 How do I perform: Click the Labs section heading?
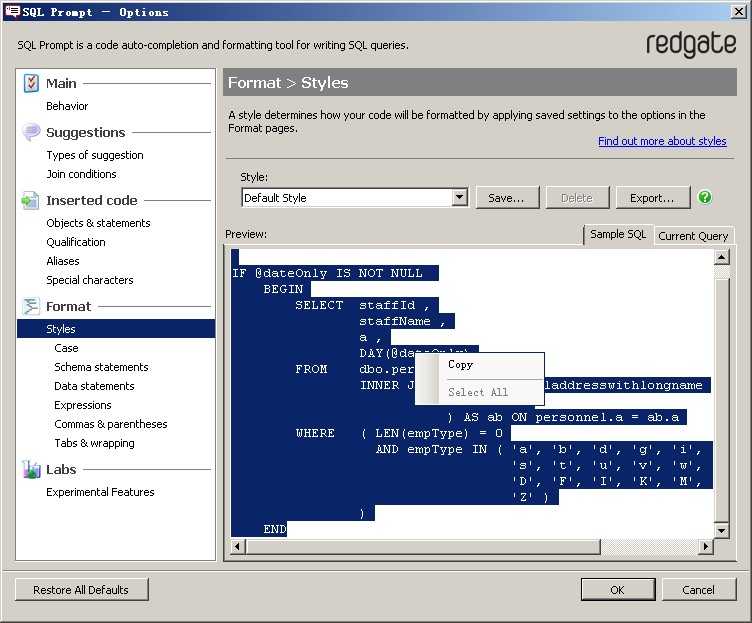point(61,470)
